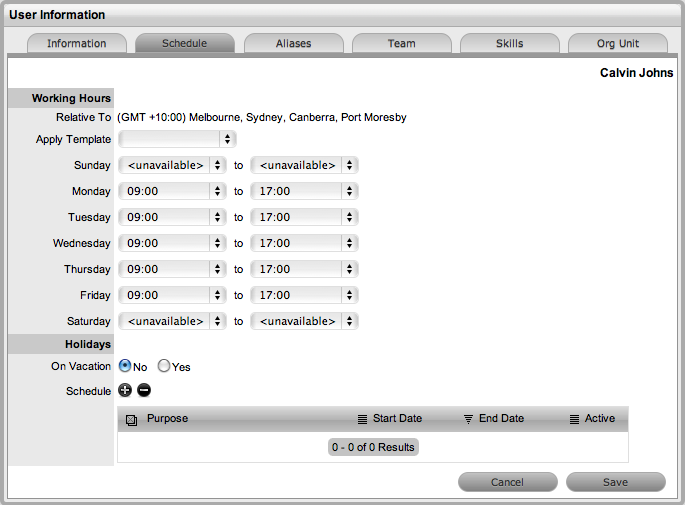Add a holiday schedule entry with plus icon
The width and height of the screenshot is (685, 505).
125,390
